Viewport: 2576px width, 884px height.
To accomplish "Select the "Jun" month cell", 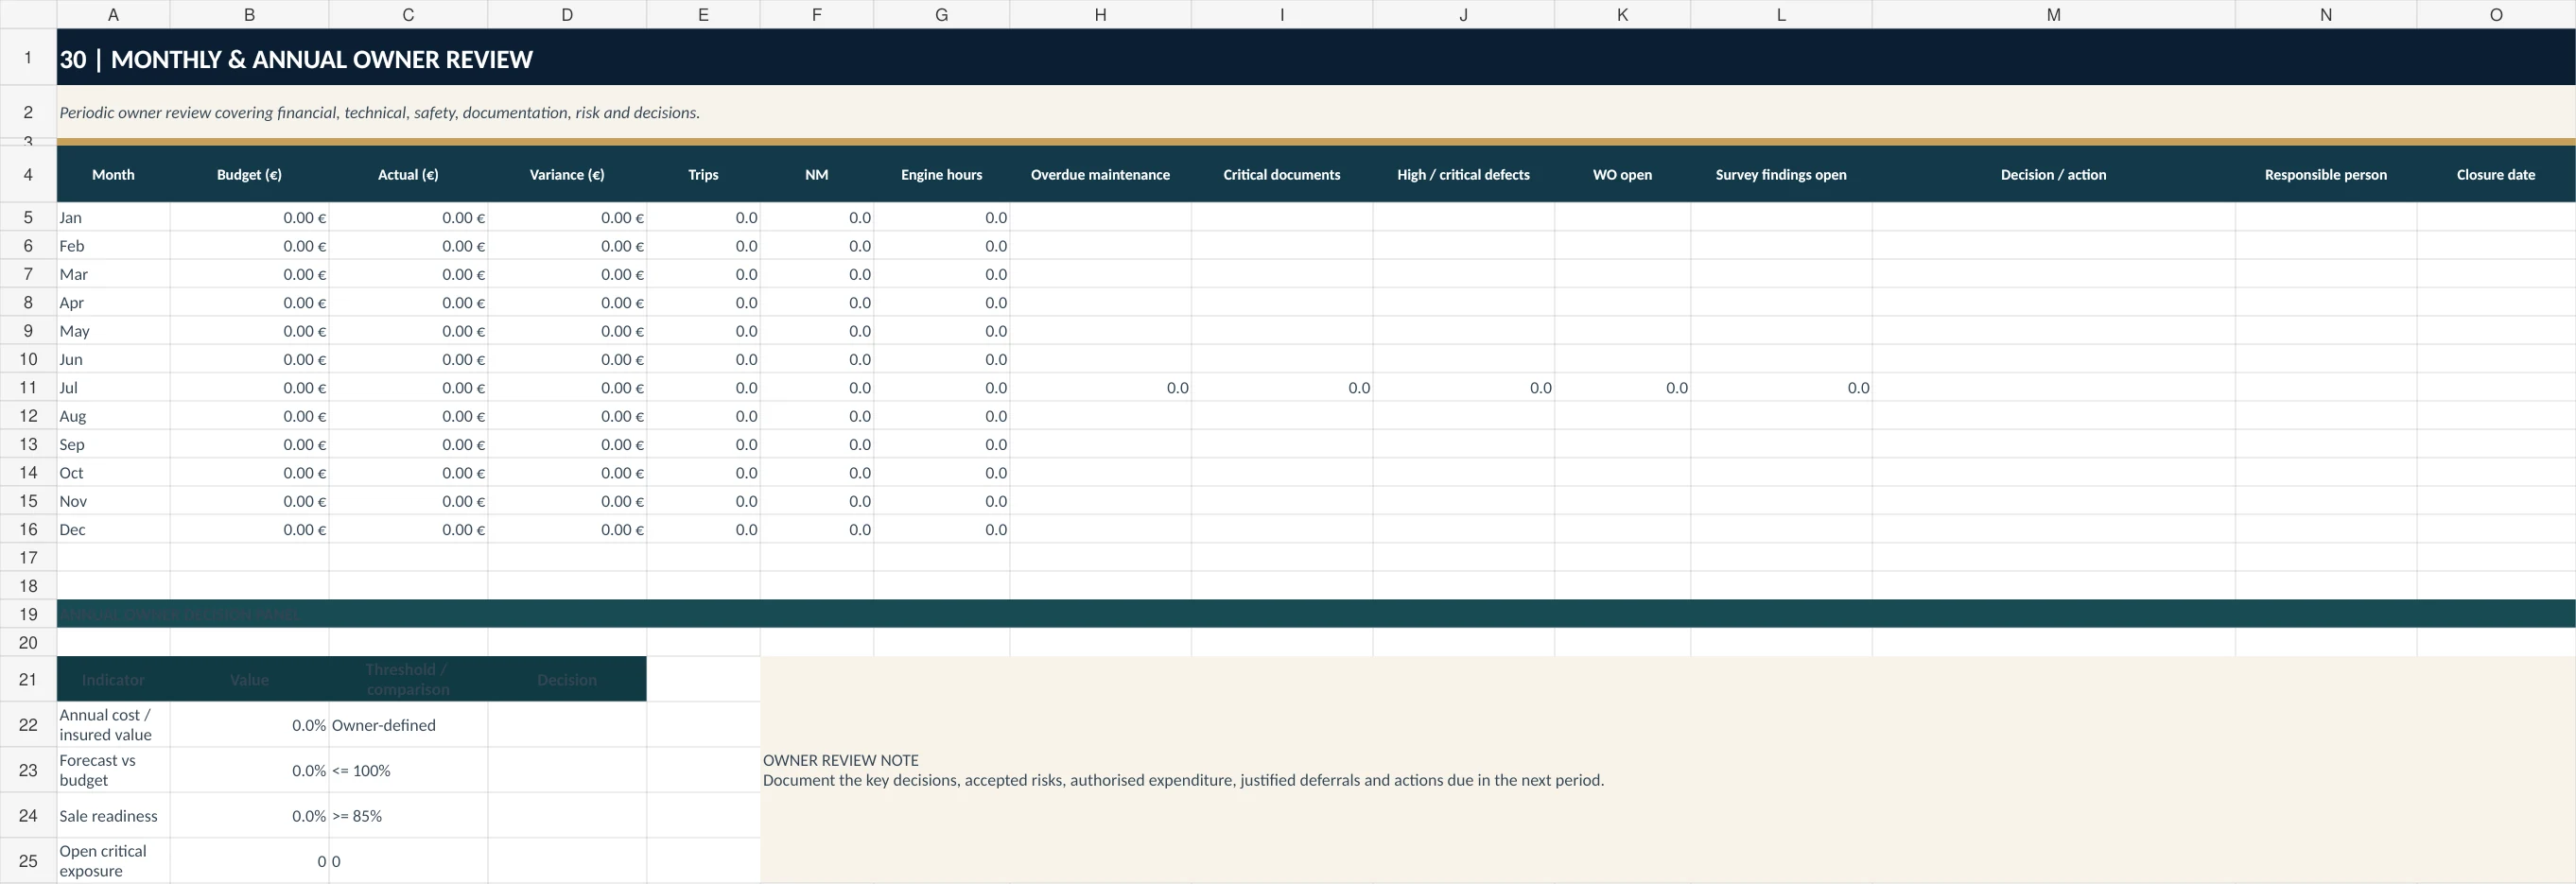I will pos(113,359).
